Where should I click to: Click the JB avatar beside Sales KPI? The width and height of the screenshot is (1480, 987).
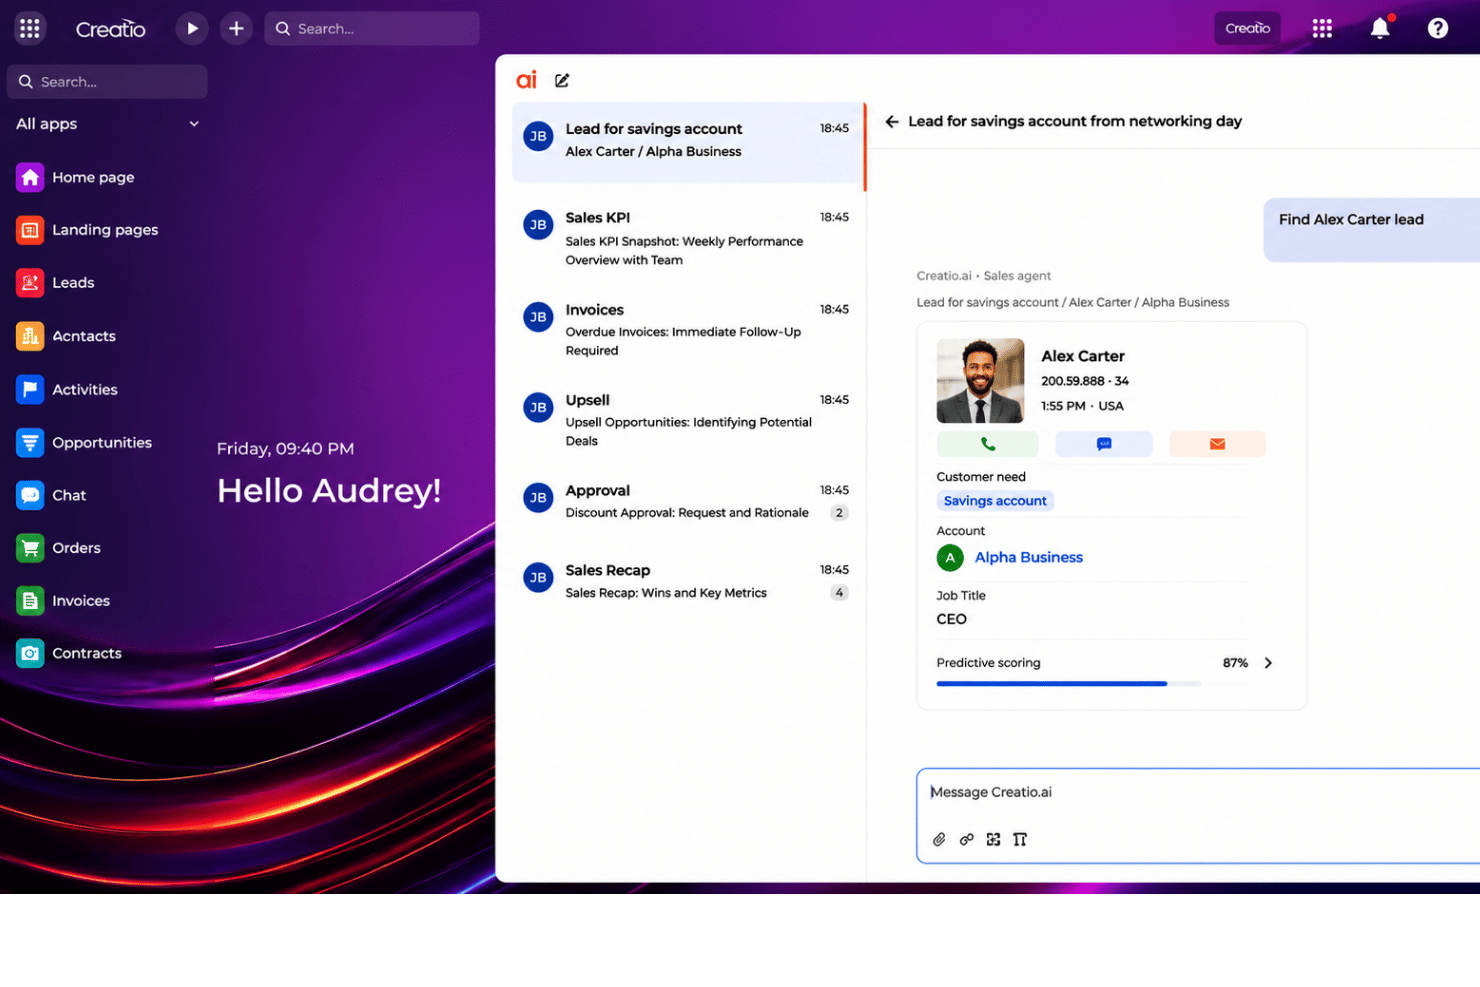(538, 225)
